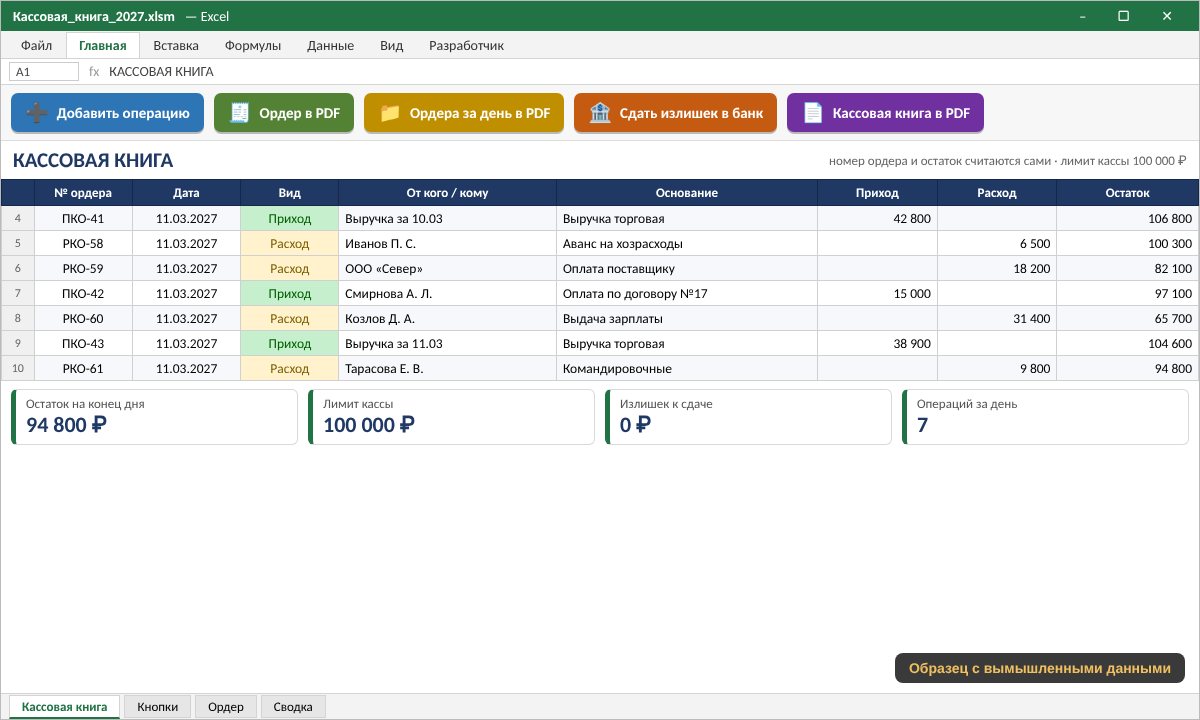
Task: Select the cell ПКО-41
Action: coord(83,219)
